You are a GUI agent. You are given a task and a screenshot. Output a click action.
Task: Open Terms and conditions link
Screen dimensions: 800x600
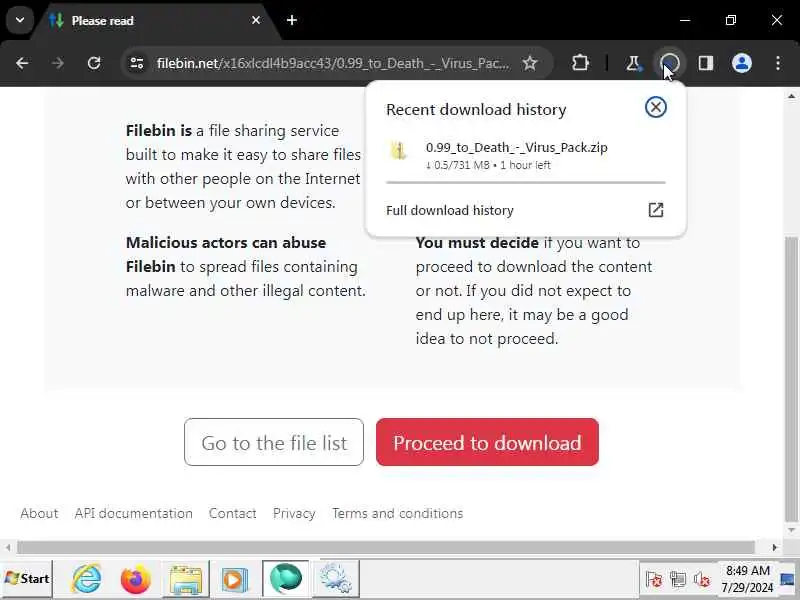397,513
